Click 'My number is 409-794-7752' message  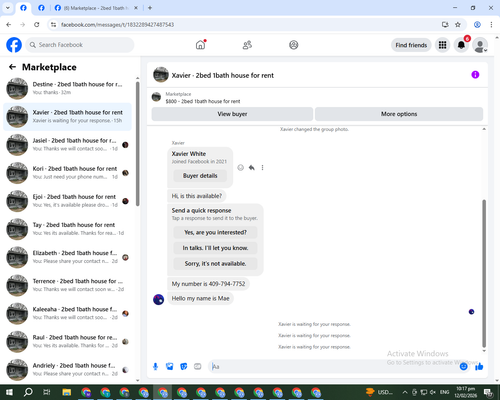[x=208, y=284]
